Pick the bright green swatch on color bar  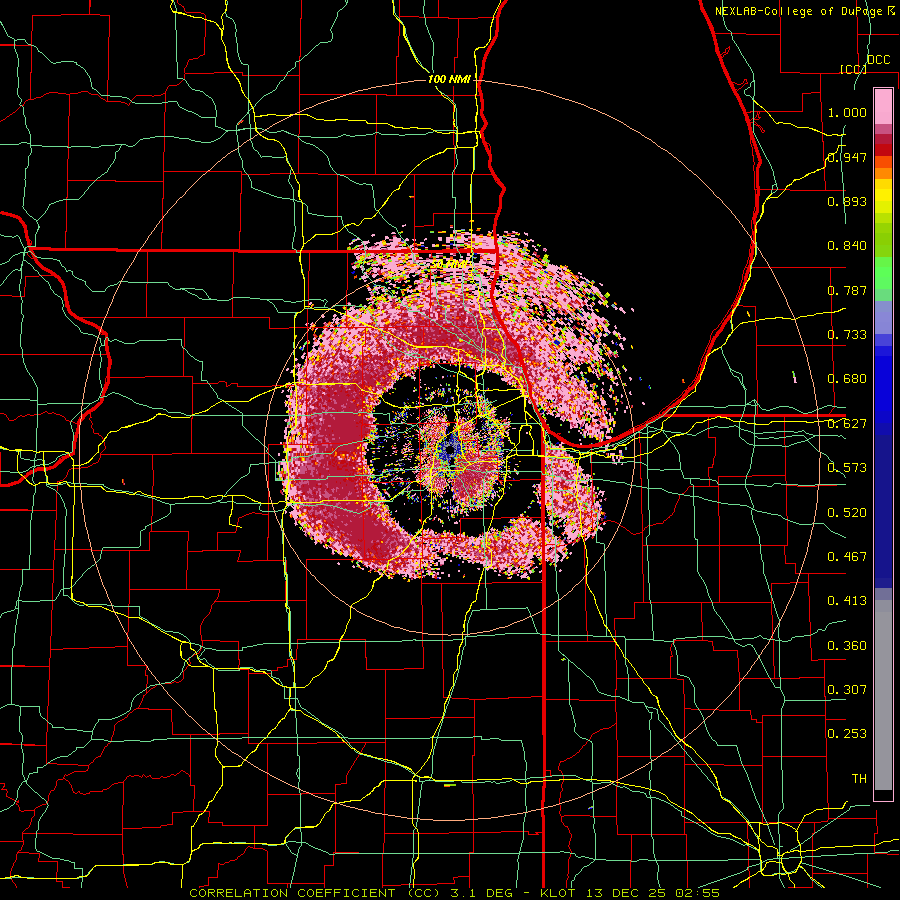pyautogui.click(x=883, y=273)
